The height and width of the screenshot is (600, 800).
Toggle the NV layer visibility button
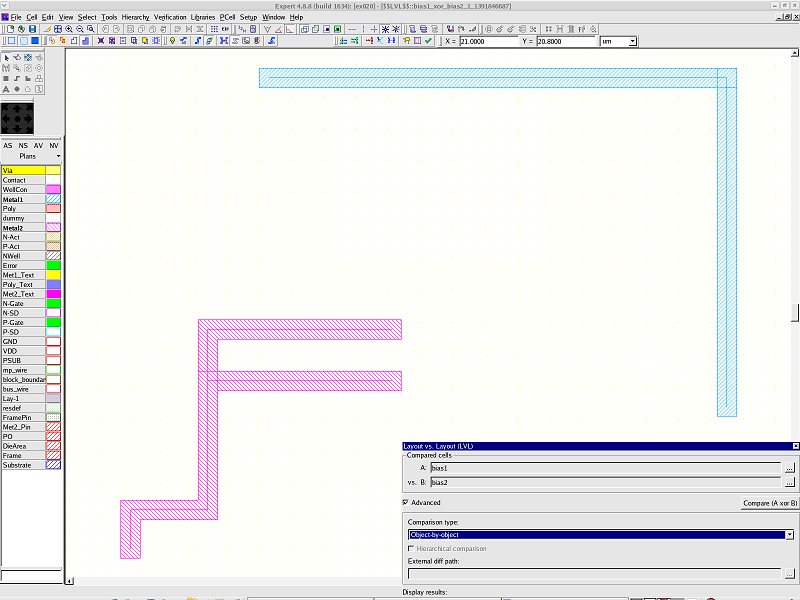pyautogui.click(x=54, y=146)
